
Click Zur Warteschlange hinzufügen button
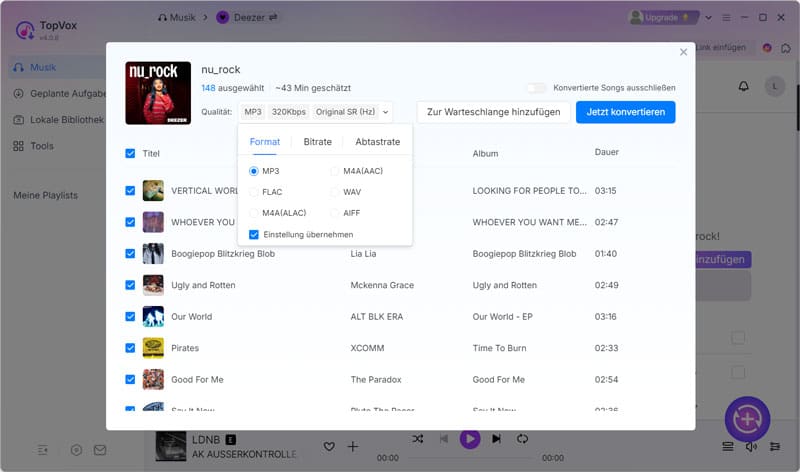[493, 112]
